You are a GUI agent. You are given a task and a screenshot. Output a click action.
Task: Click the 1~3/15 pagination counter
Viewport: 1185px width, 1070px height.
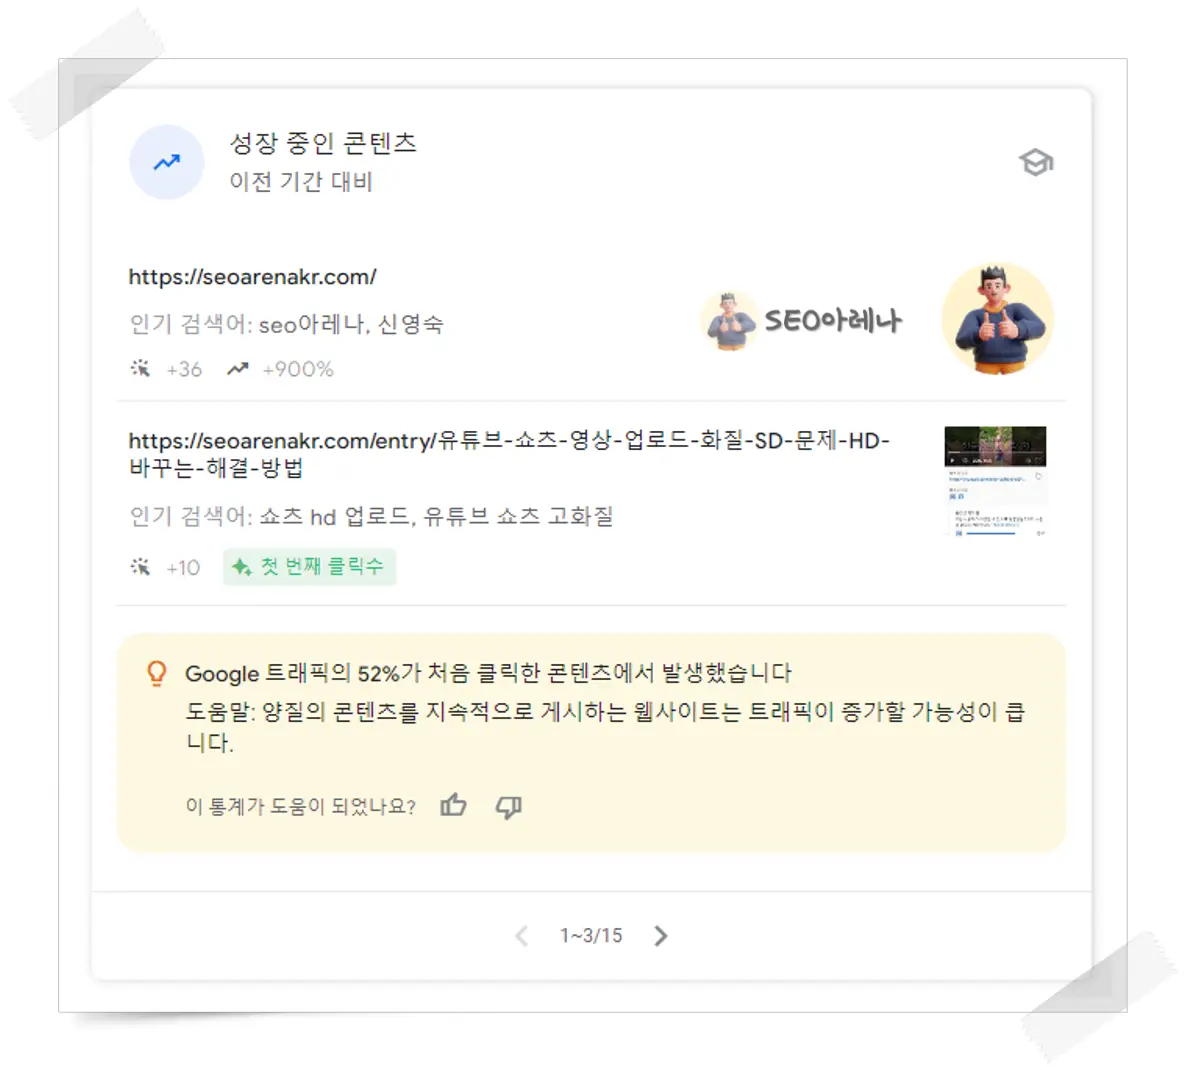(591, 935)
